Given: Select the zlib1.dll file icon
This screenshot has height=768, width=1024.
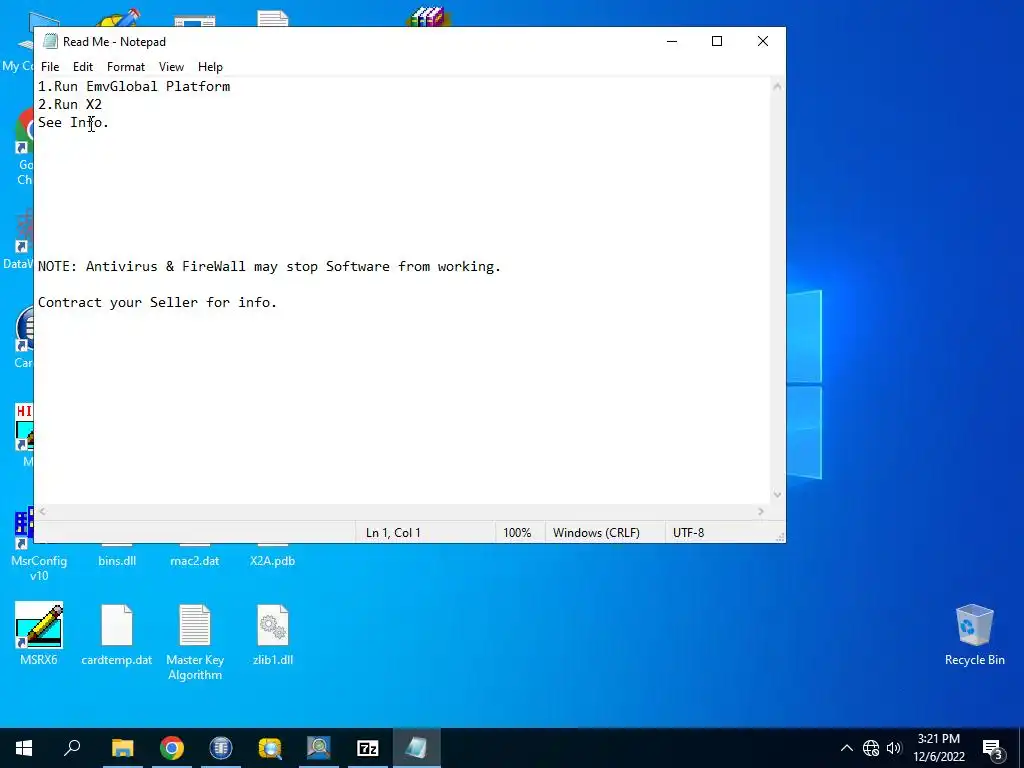Looking at the screenshot, I should coord(273,633).
